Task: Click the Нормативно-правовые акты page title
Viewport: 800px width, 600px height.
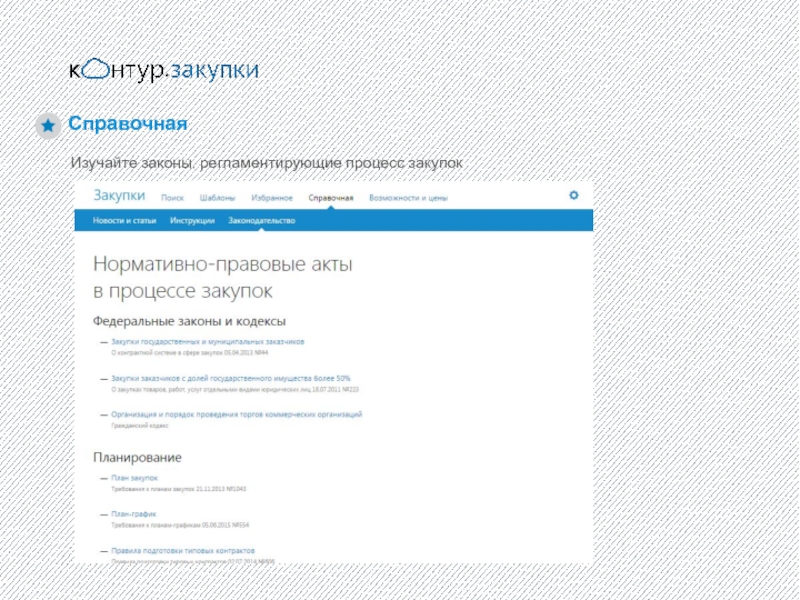Action: click(x=222, y=278)
